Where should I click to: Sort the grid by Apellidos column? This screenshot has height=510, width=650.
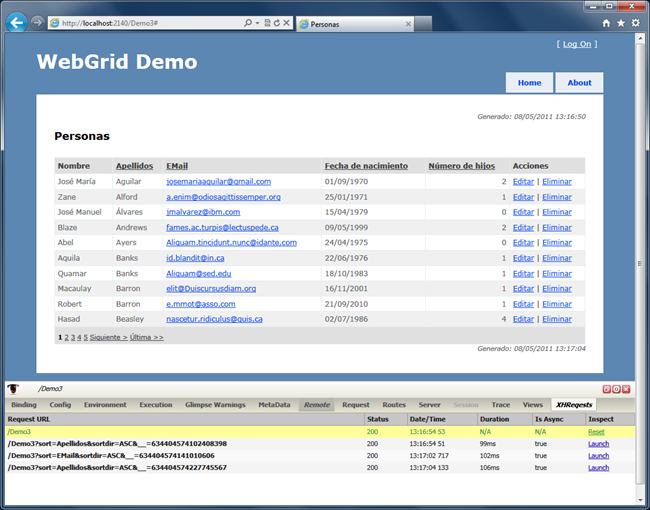pos(134,166)
